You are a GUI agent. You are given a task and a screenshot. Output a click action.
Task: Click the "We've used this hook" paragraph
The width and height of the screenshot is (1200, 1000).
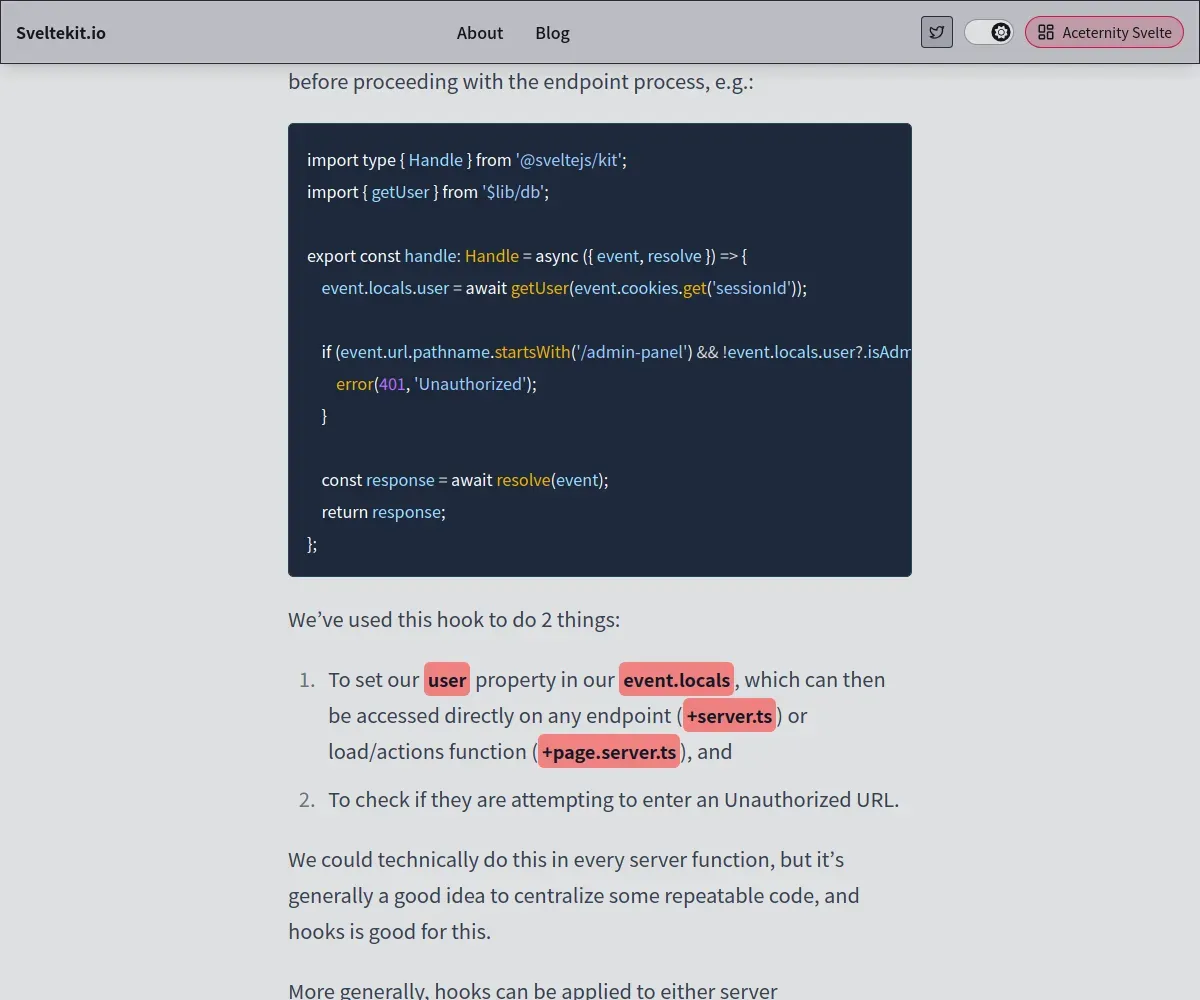tap(454, 620)
